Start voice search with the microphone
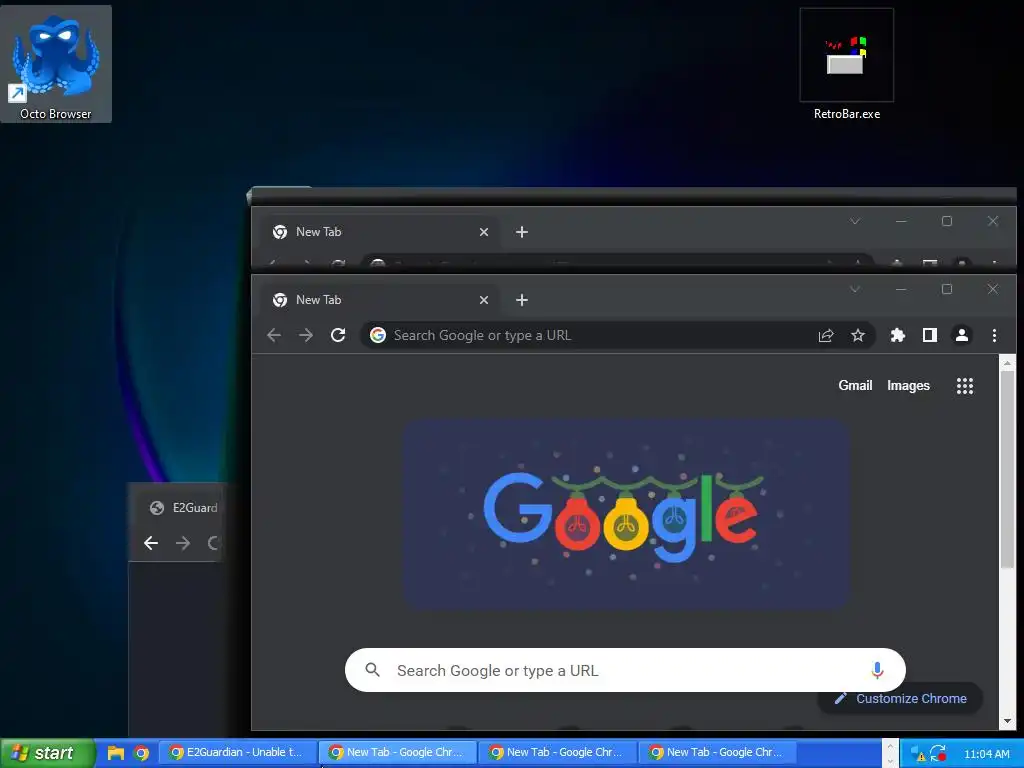The width and height of the screenshot is (1024, 768). click(x=877, y=670)
